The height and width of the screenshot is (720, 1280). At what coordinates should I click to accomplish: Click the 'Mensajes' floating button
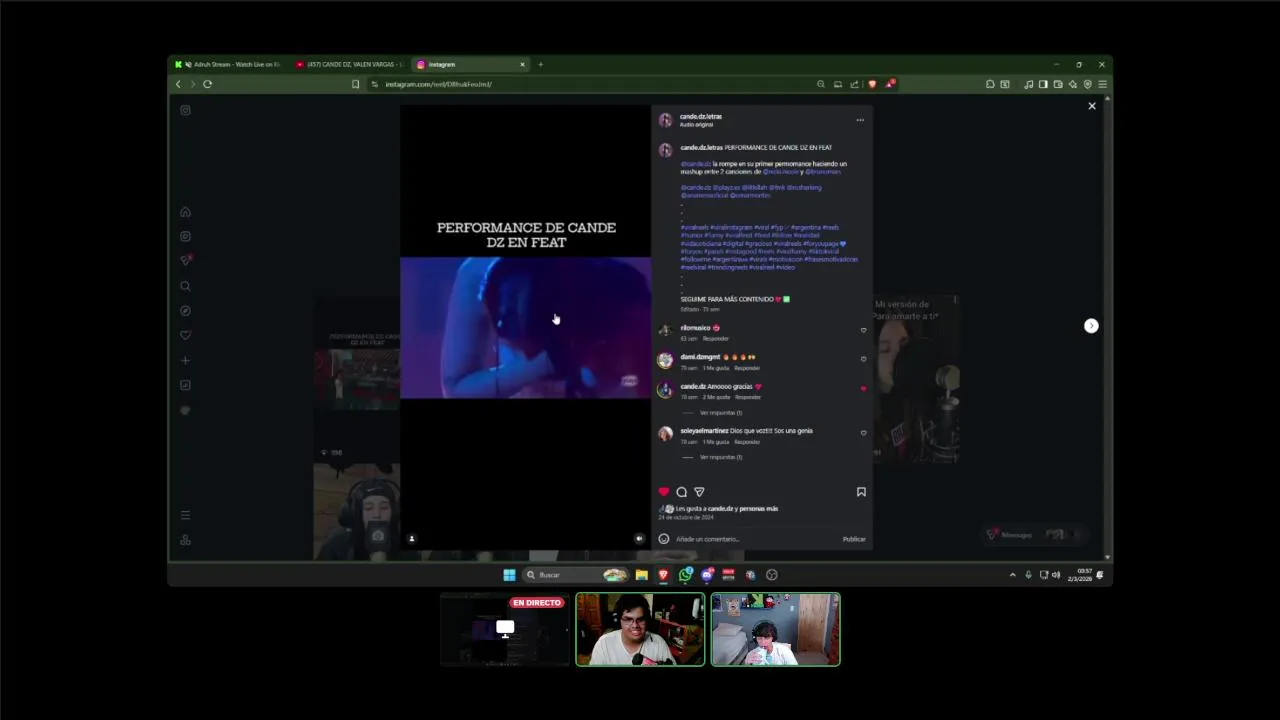click(x=1033, y=535)
